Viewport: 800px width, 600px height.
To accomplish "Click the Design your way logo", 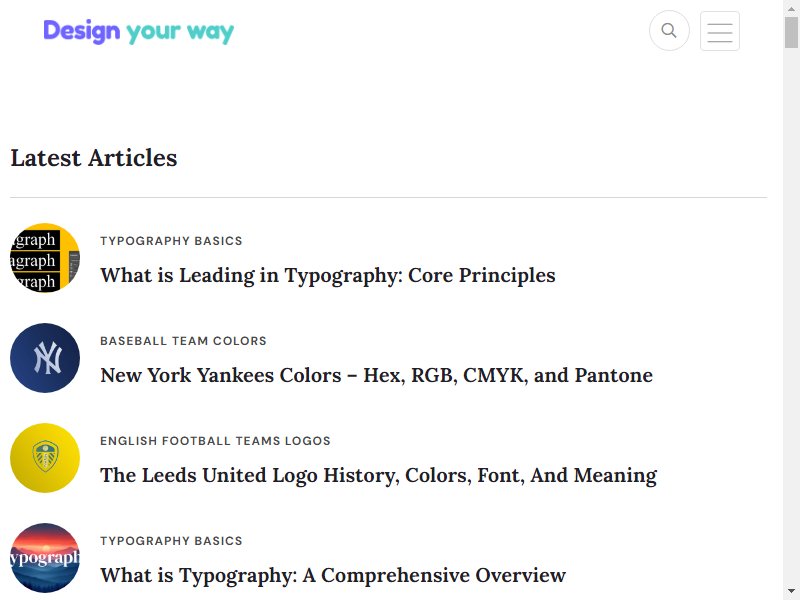I will click(138, 32).
